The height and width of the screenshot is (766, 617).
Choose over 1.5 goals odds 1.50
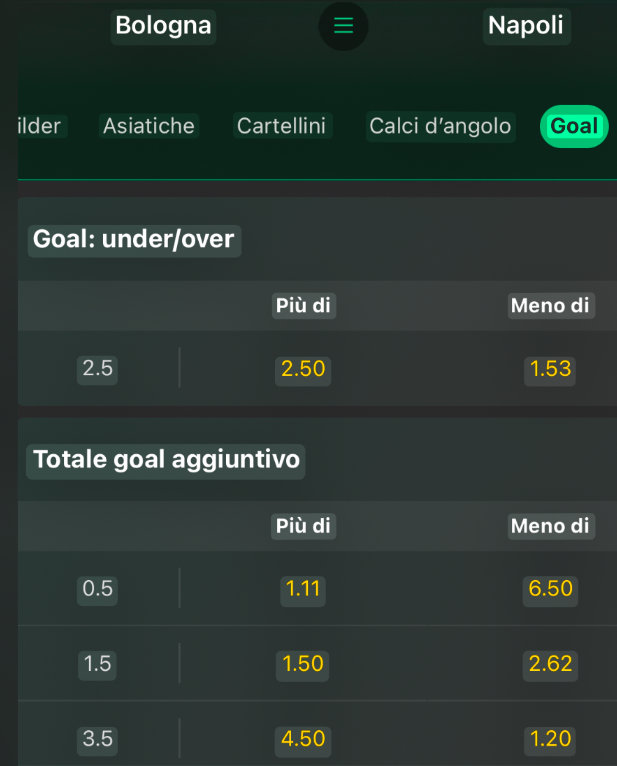pos(303,664)
